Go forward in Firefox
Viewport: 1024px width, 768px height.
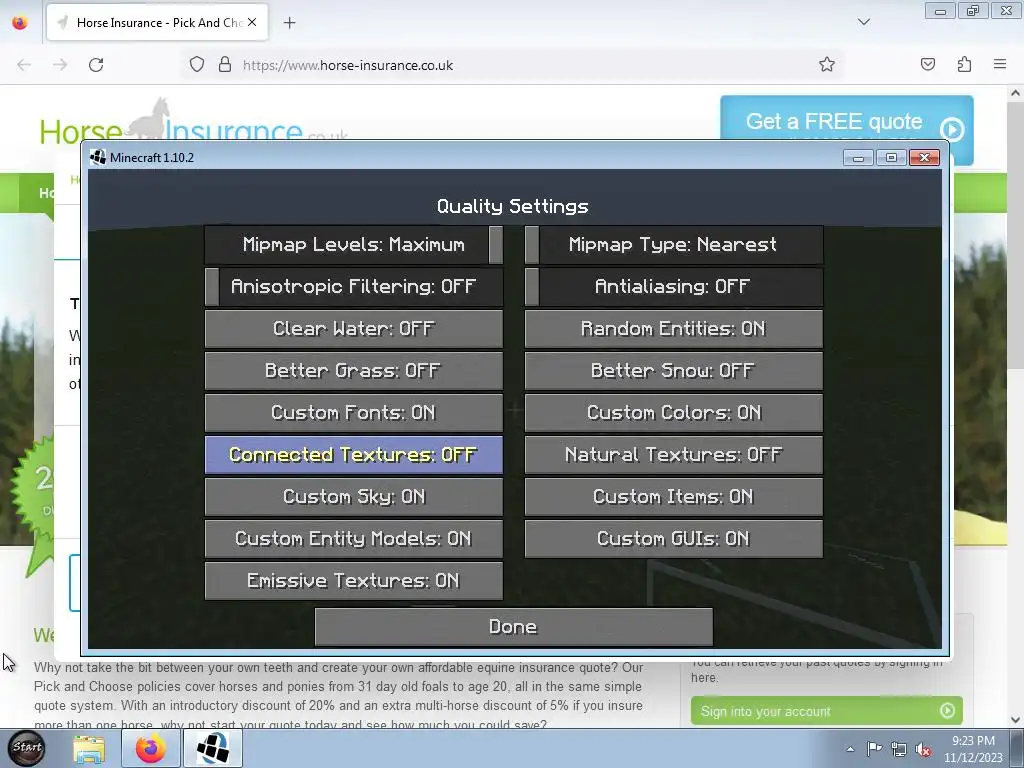[60, 65]
